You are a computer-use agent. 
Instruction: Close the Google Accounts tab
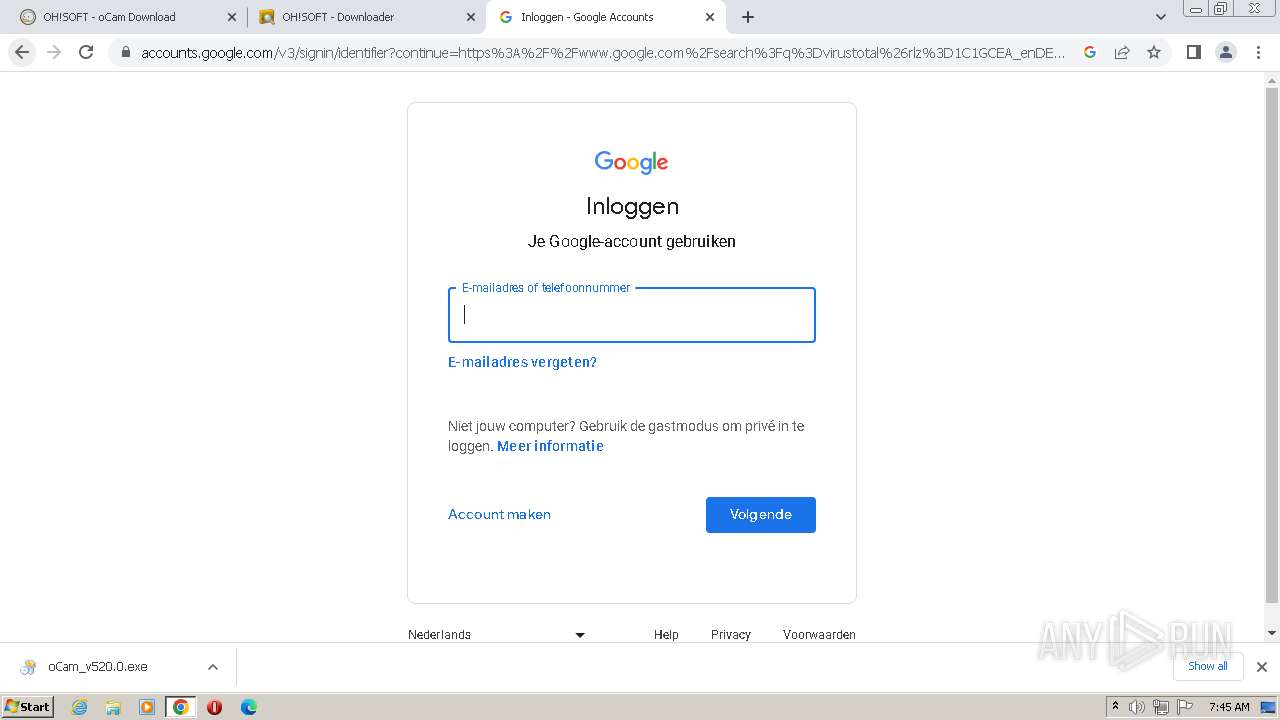(710, 17)
